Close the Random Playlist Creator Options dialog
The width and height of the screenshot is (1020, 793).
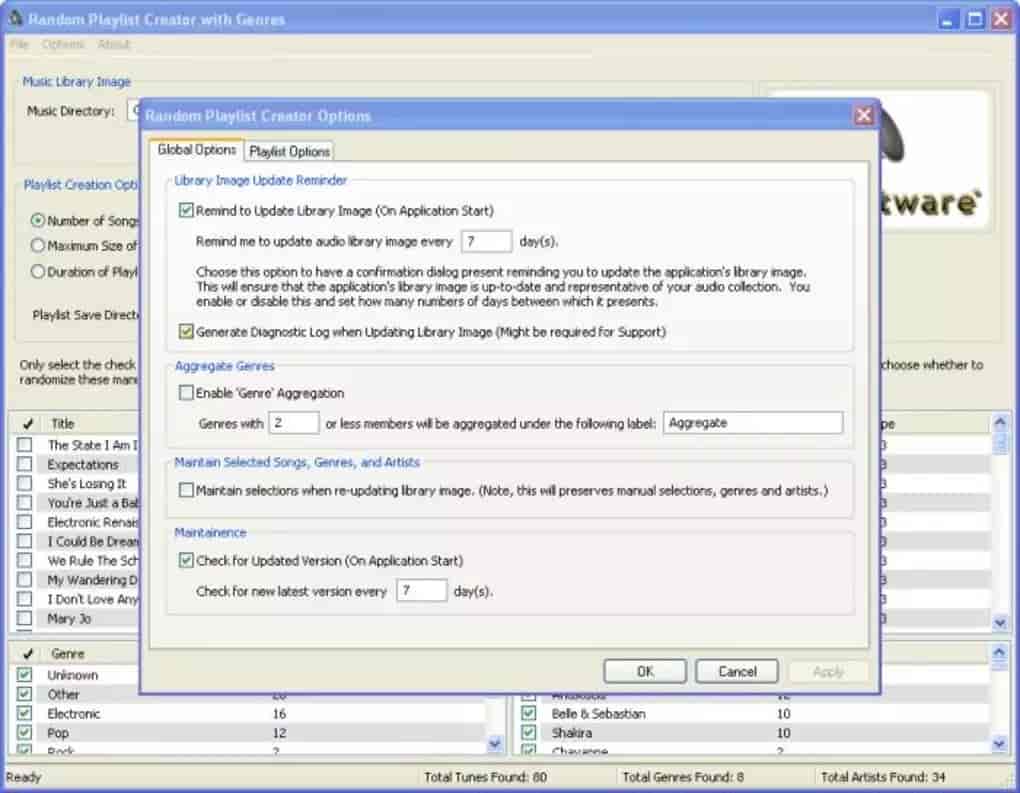tap(864, 116)
